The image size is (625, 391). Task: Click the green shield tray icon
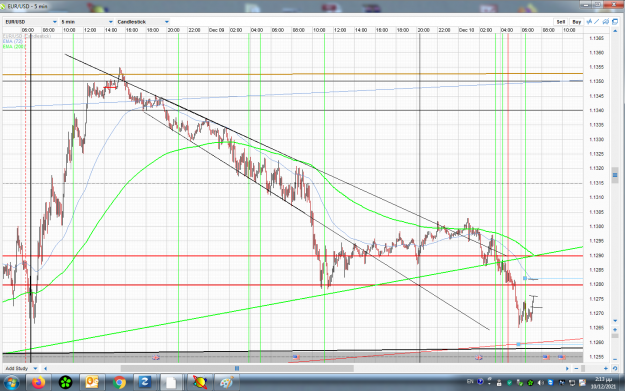coord(509,383)
